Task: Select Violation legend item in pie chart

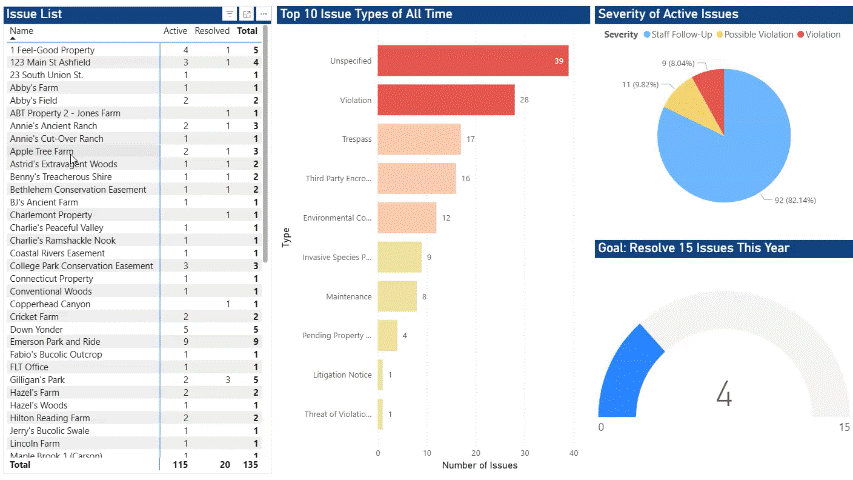Action: click(x=819, y=34)
